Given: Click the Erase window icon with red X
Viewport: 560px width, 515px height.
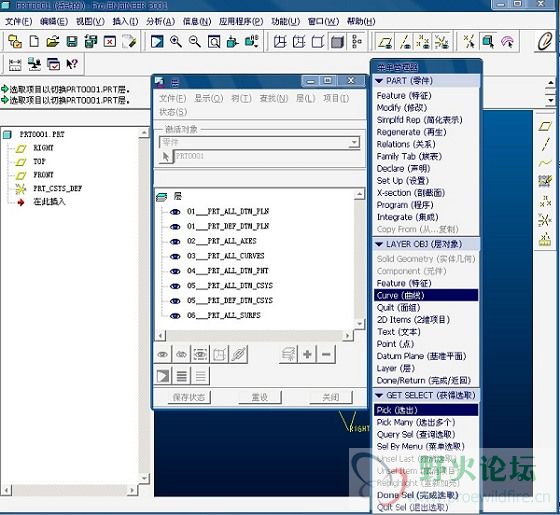Looking at the screenshot, I should [110, 42].
